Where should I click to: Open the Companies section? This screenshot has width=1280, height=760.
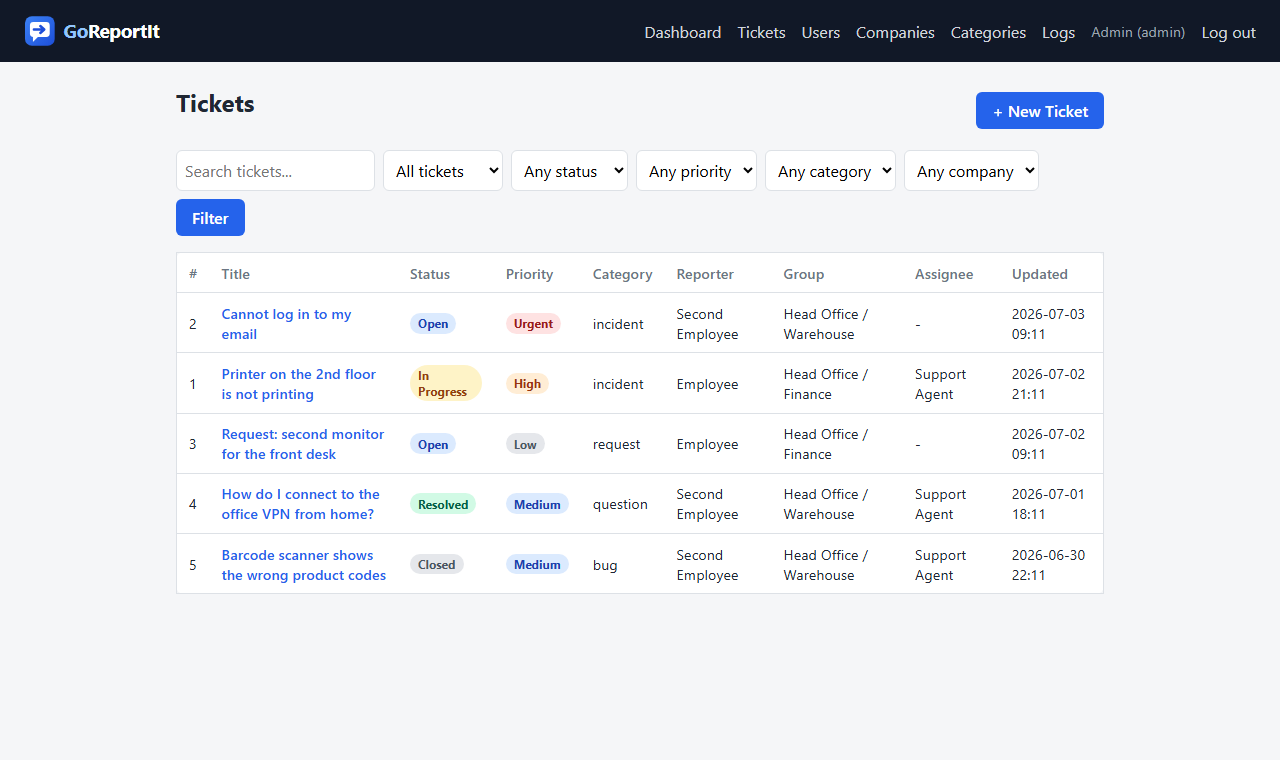point(895,32)
